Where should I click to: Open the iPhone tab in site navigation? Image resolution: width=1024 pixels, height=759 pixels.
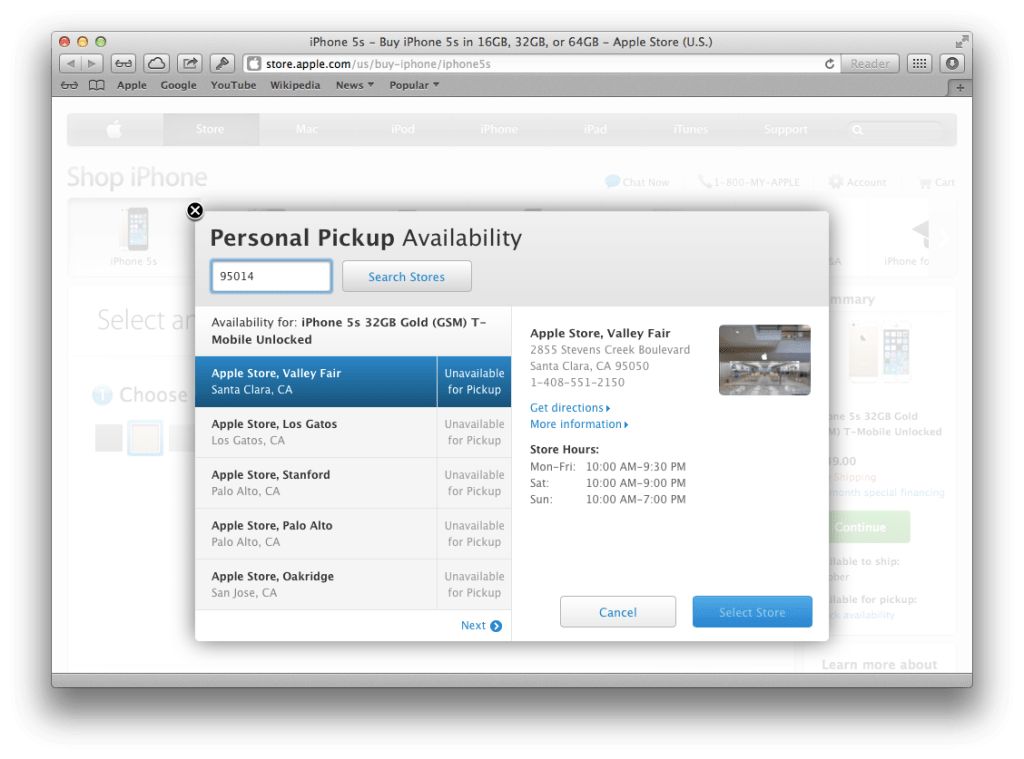coord(499,129)
